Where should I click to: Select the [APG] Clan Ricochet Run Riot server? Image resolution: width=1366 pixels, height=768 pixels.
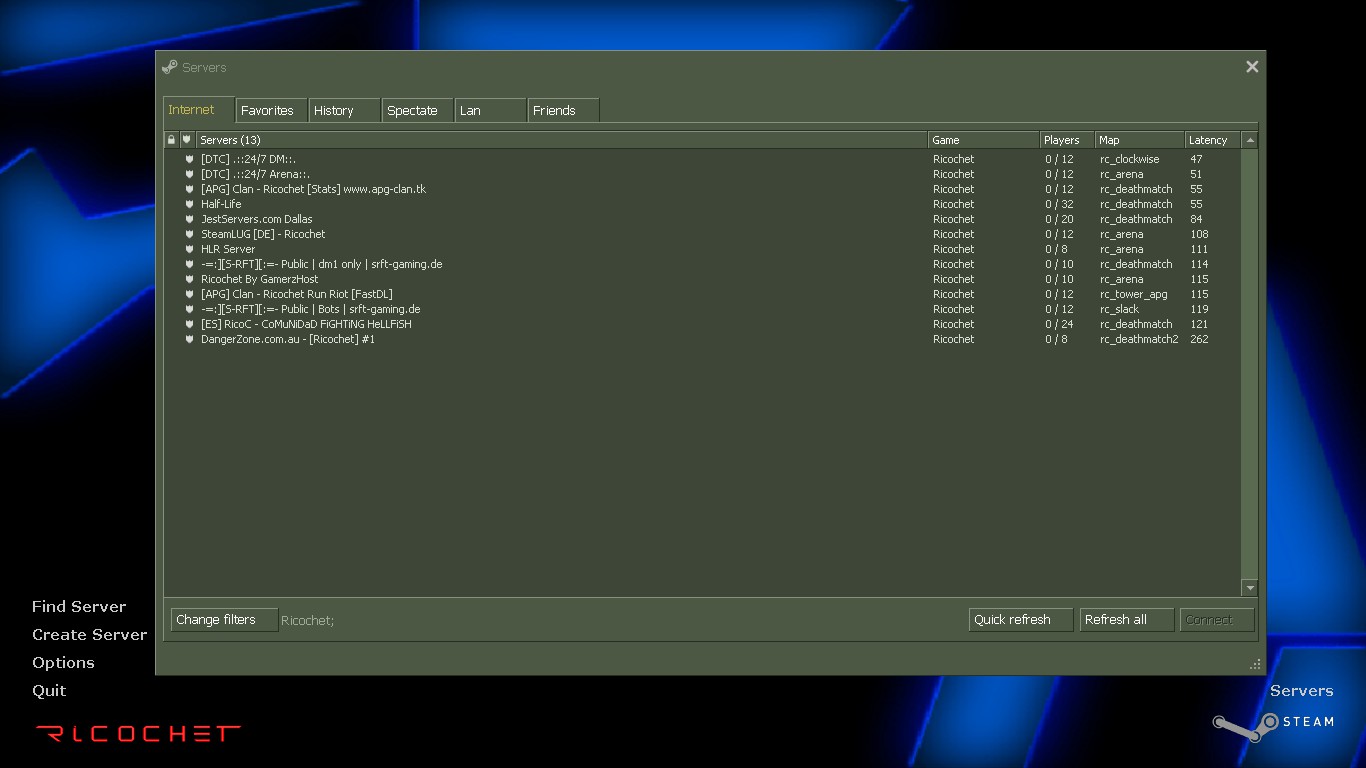(703, 294)
